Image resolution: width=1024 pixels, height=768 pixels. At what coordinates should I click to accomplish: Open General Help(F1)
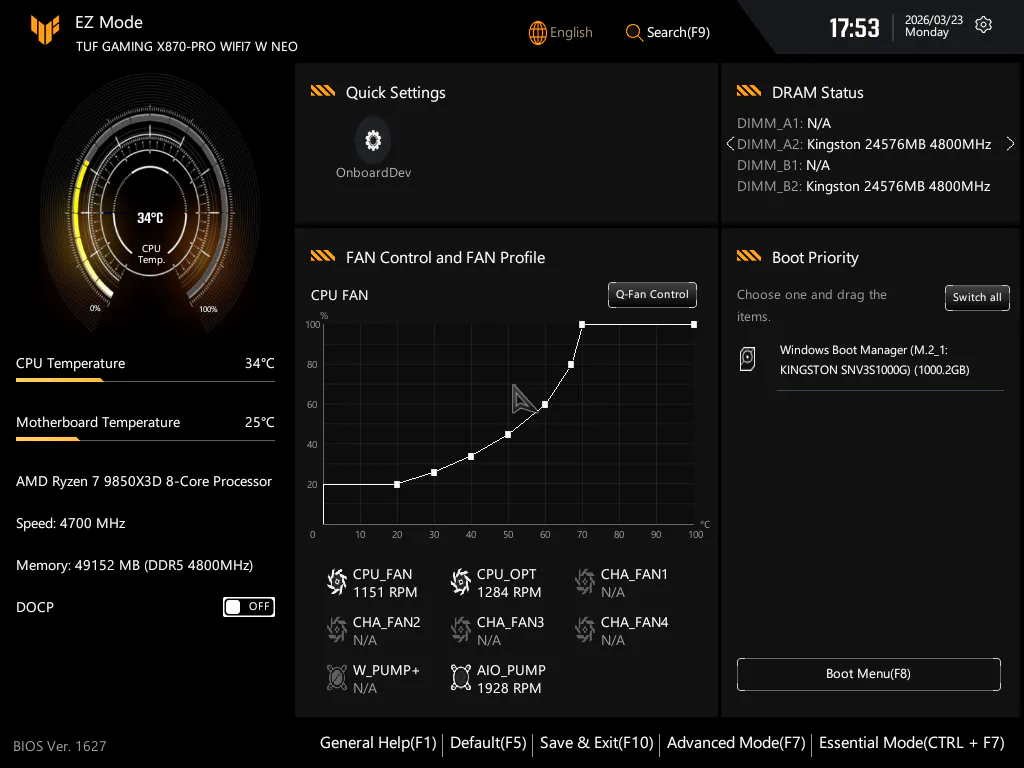coord(377,743)
